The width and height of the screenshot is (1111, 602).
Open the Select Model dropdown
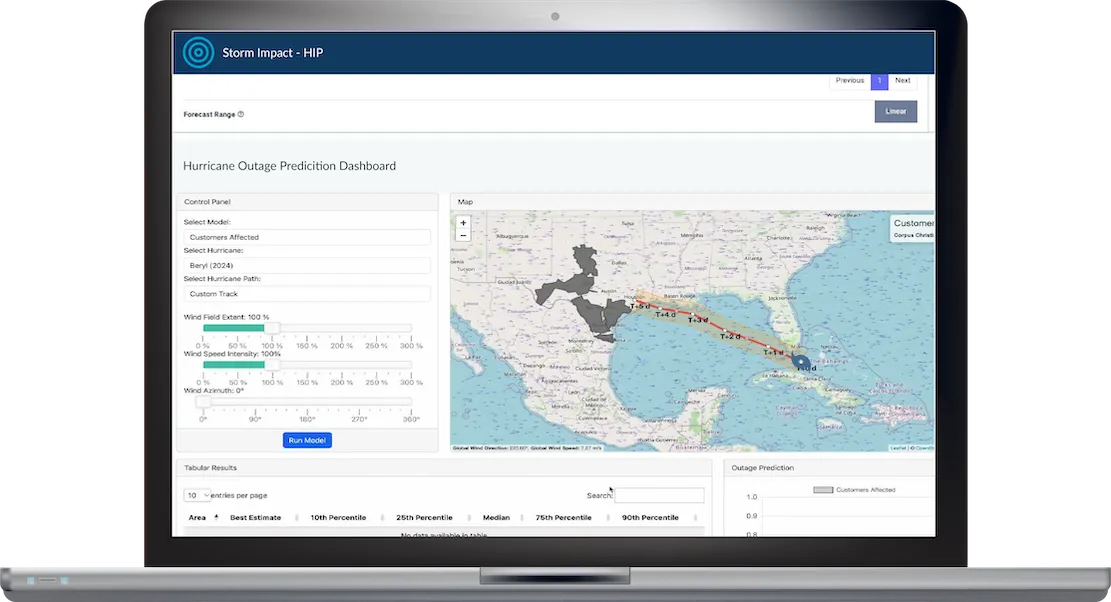[x=307, y=237]
